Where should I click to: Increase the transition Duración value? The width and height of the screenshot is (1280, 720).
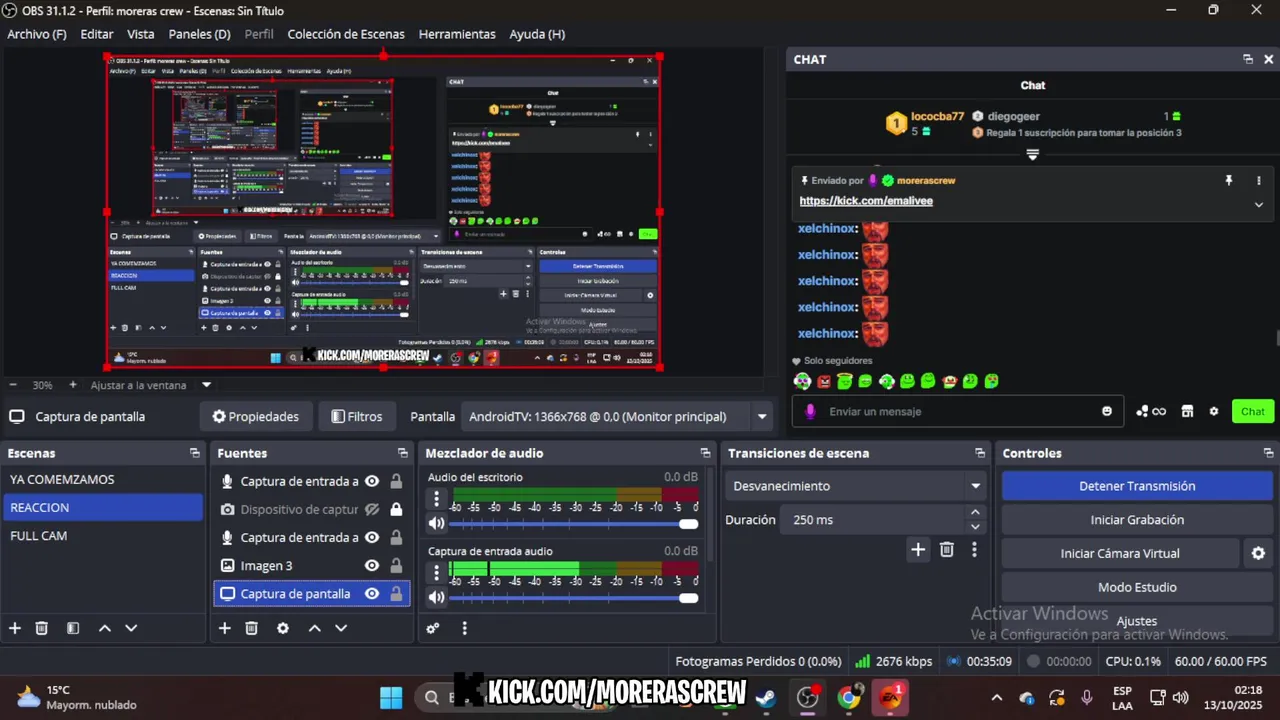click(975, 513)
